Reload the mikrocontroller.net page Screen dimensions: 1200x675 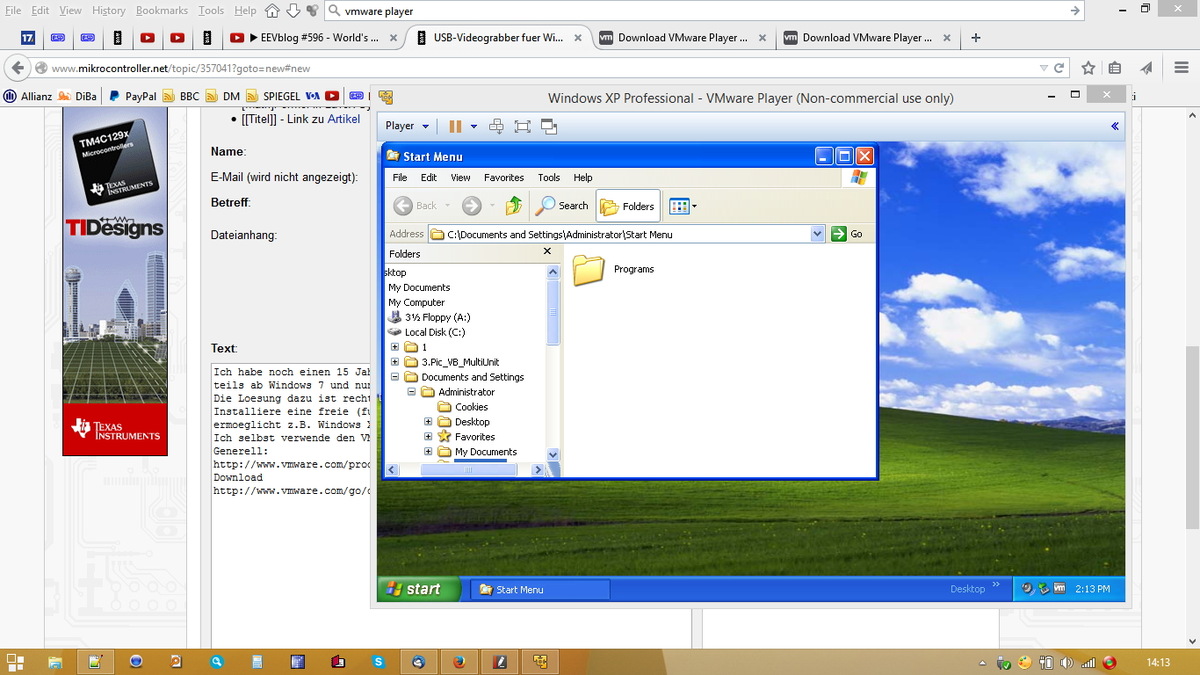(1060, 68)
